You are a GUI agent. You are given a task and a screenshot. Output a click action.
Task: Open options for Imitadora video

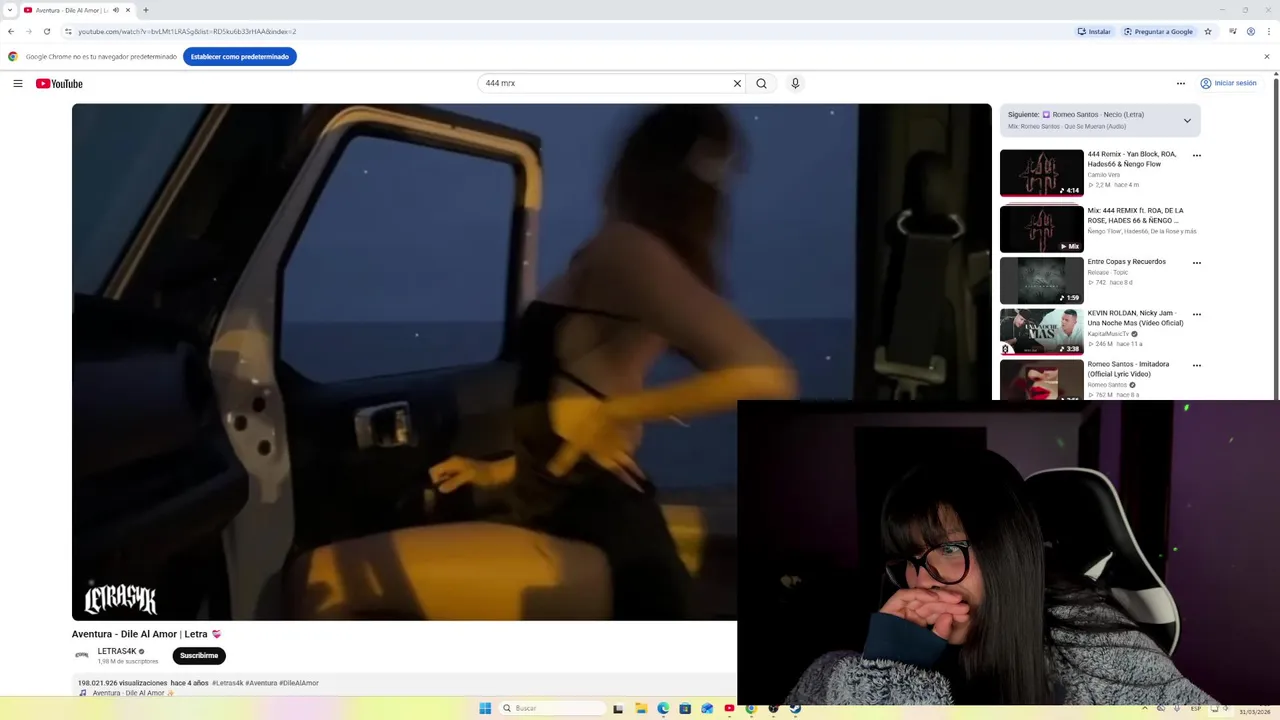(x=1197, y=365)
